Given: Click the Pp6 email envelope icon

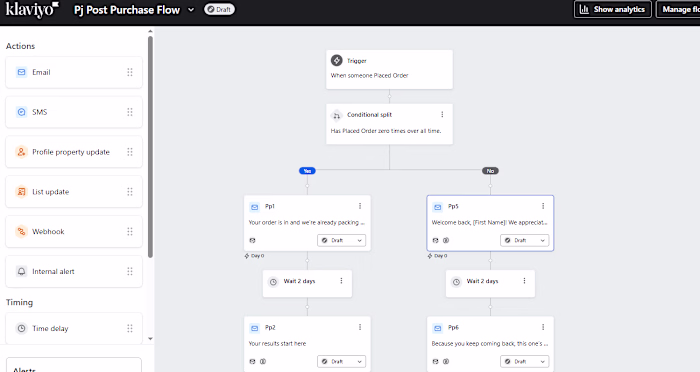Looking at the screenshot, I should tap(438, 328).
